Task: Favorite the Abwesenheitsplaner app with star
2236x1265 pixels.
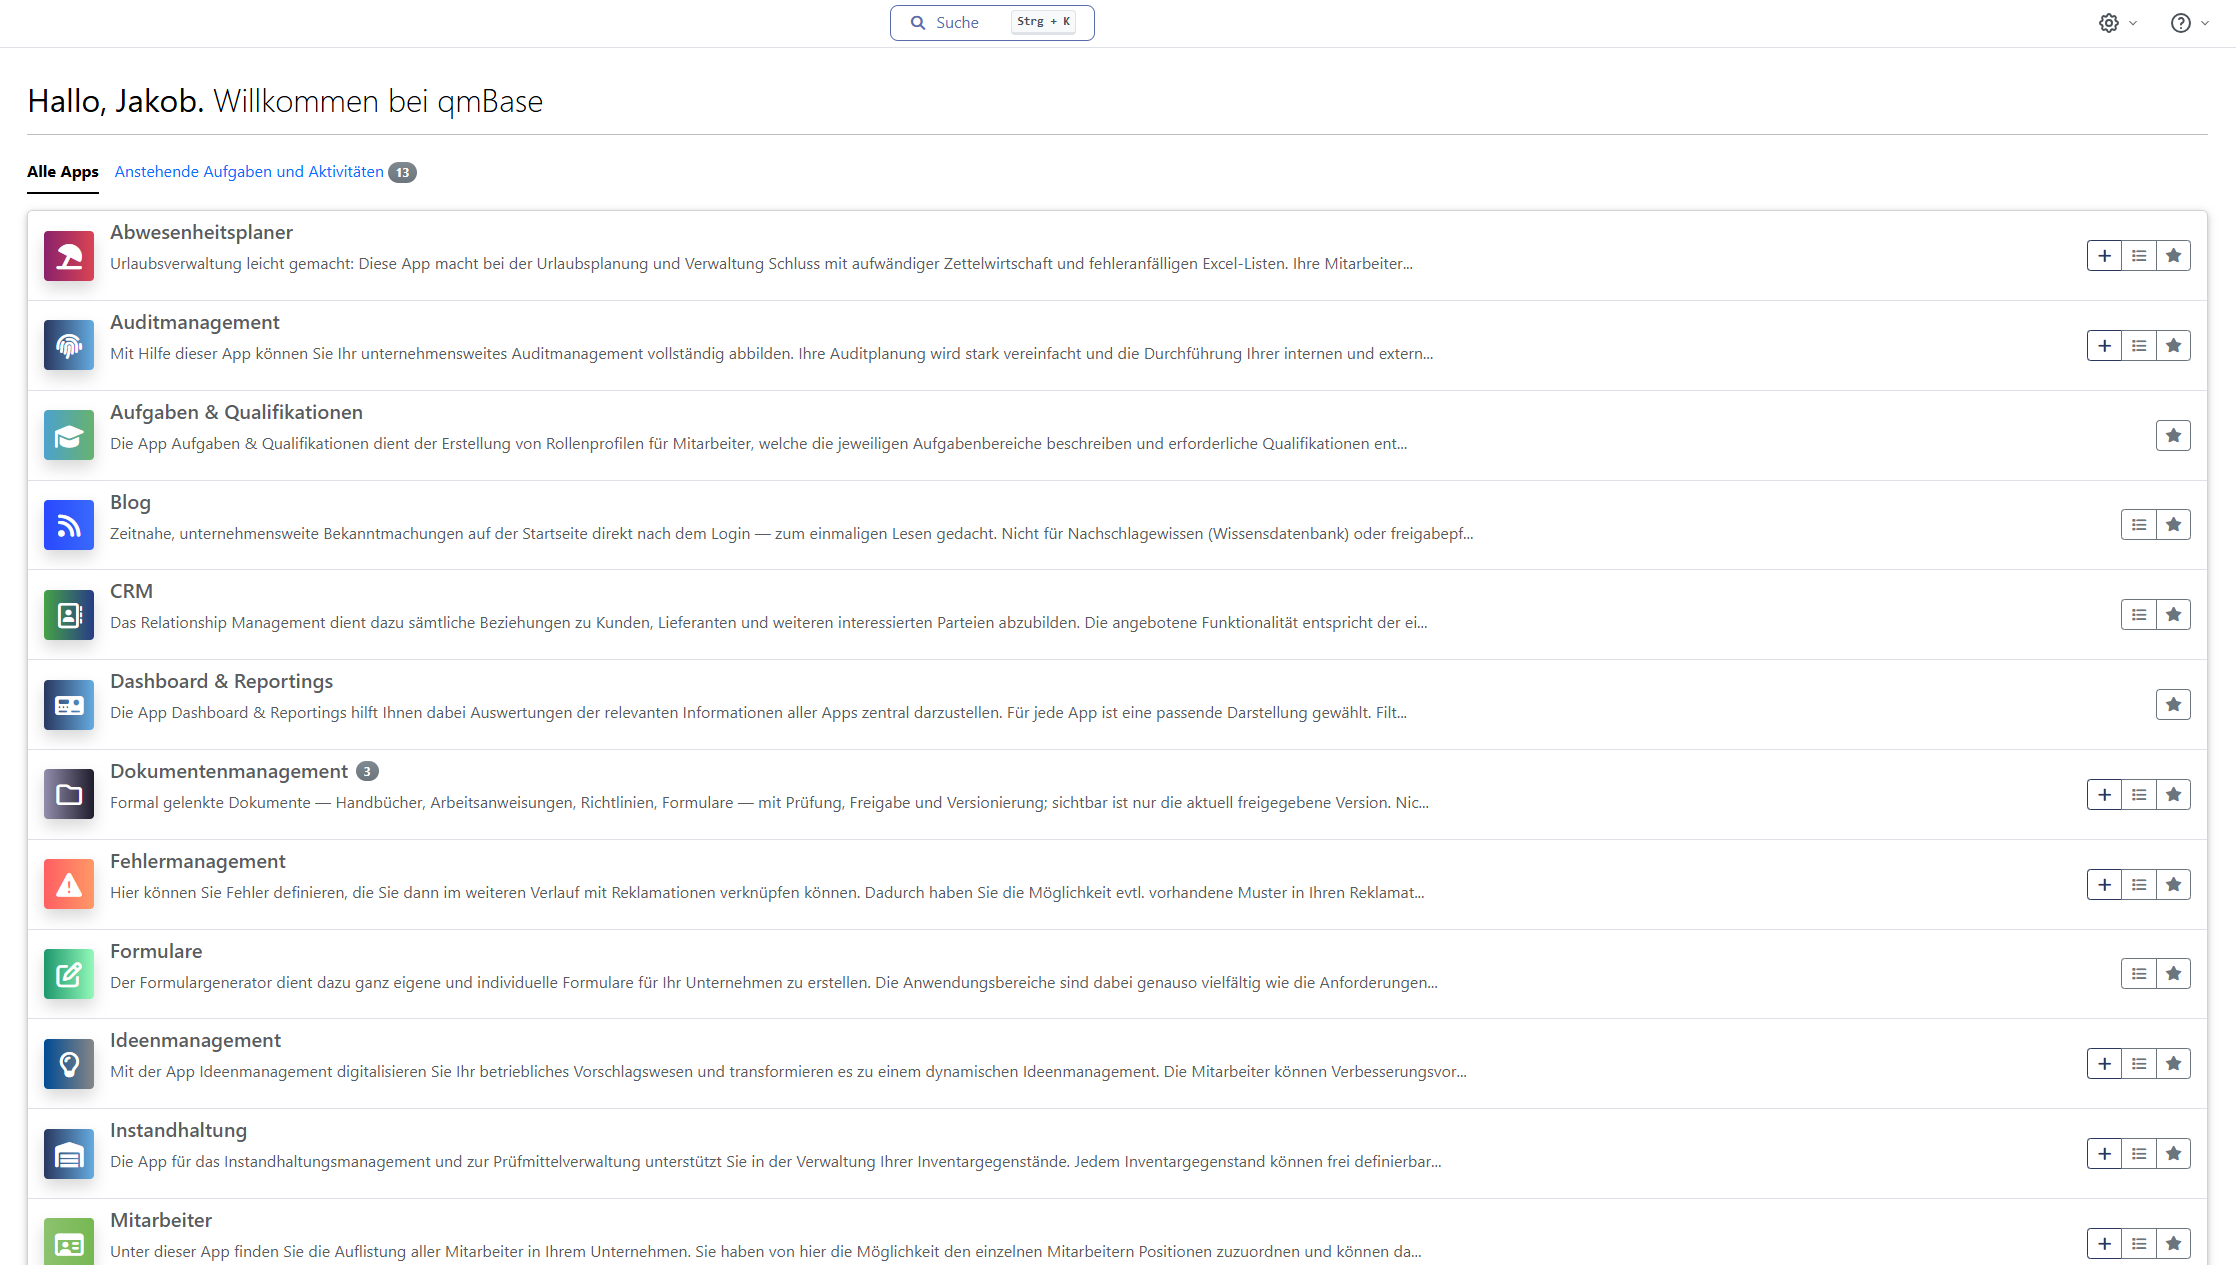Action: pyautogui.click(x=2174, y=256)
